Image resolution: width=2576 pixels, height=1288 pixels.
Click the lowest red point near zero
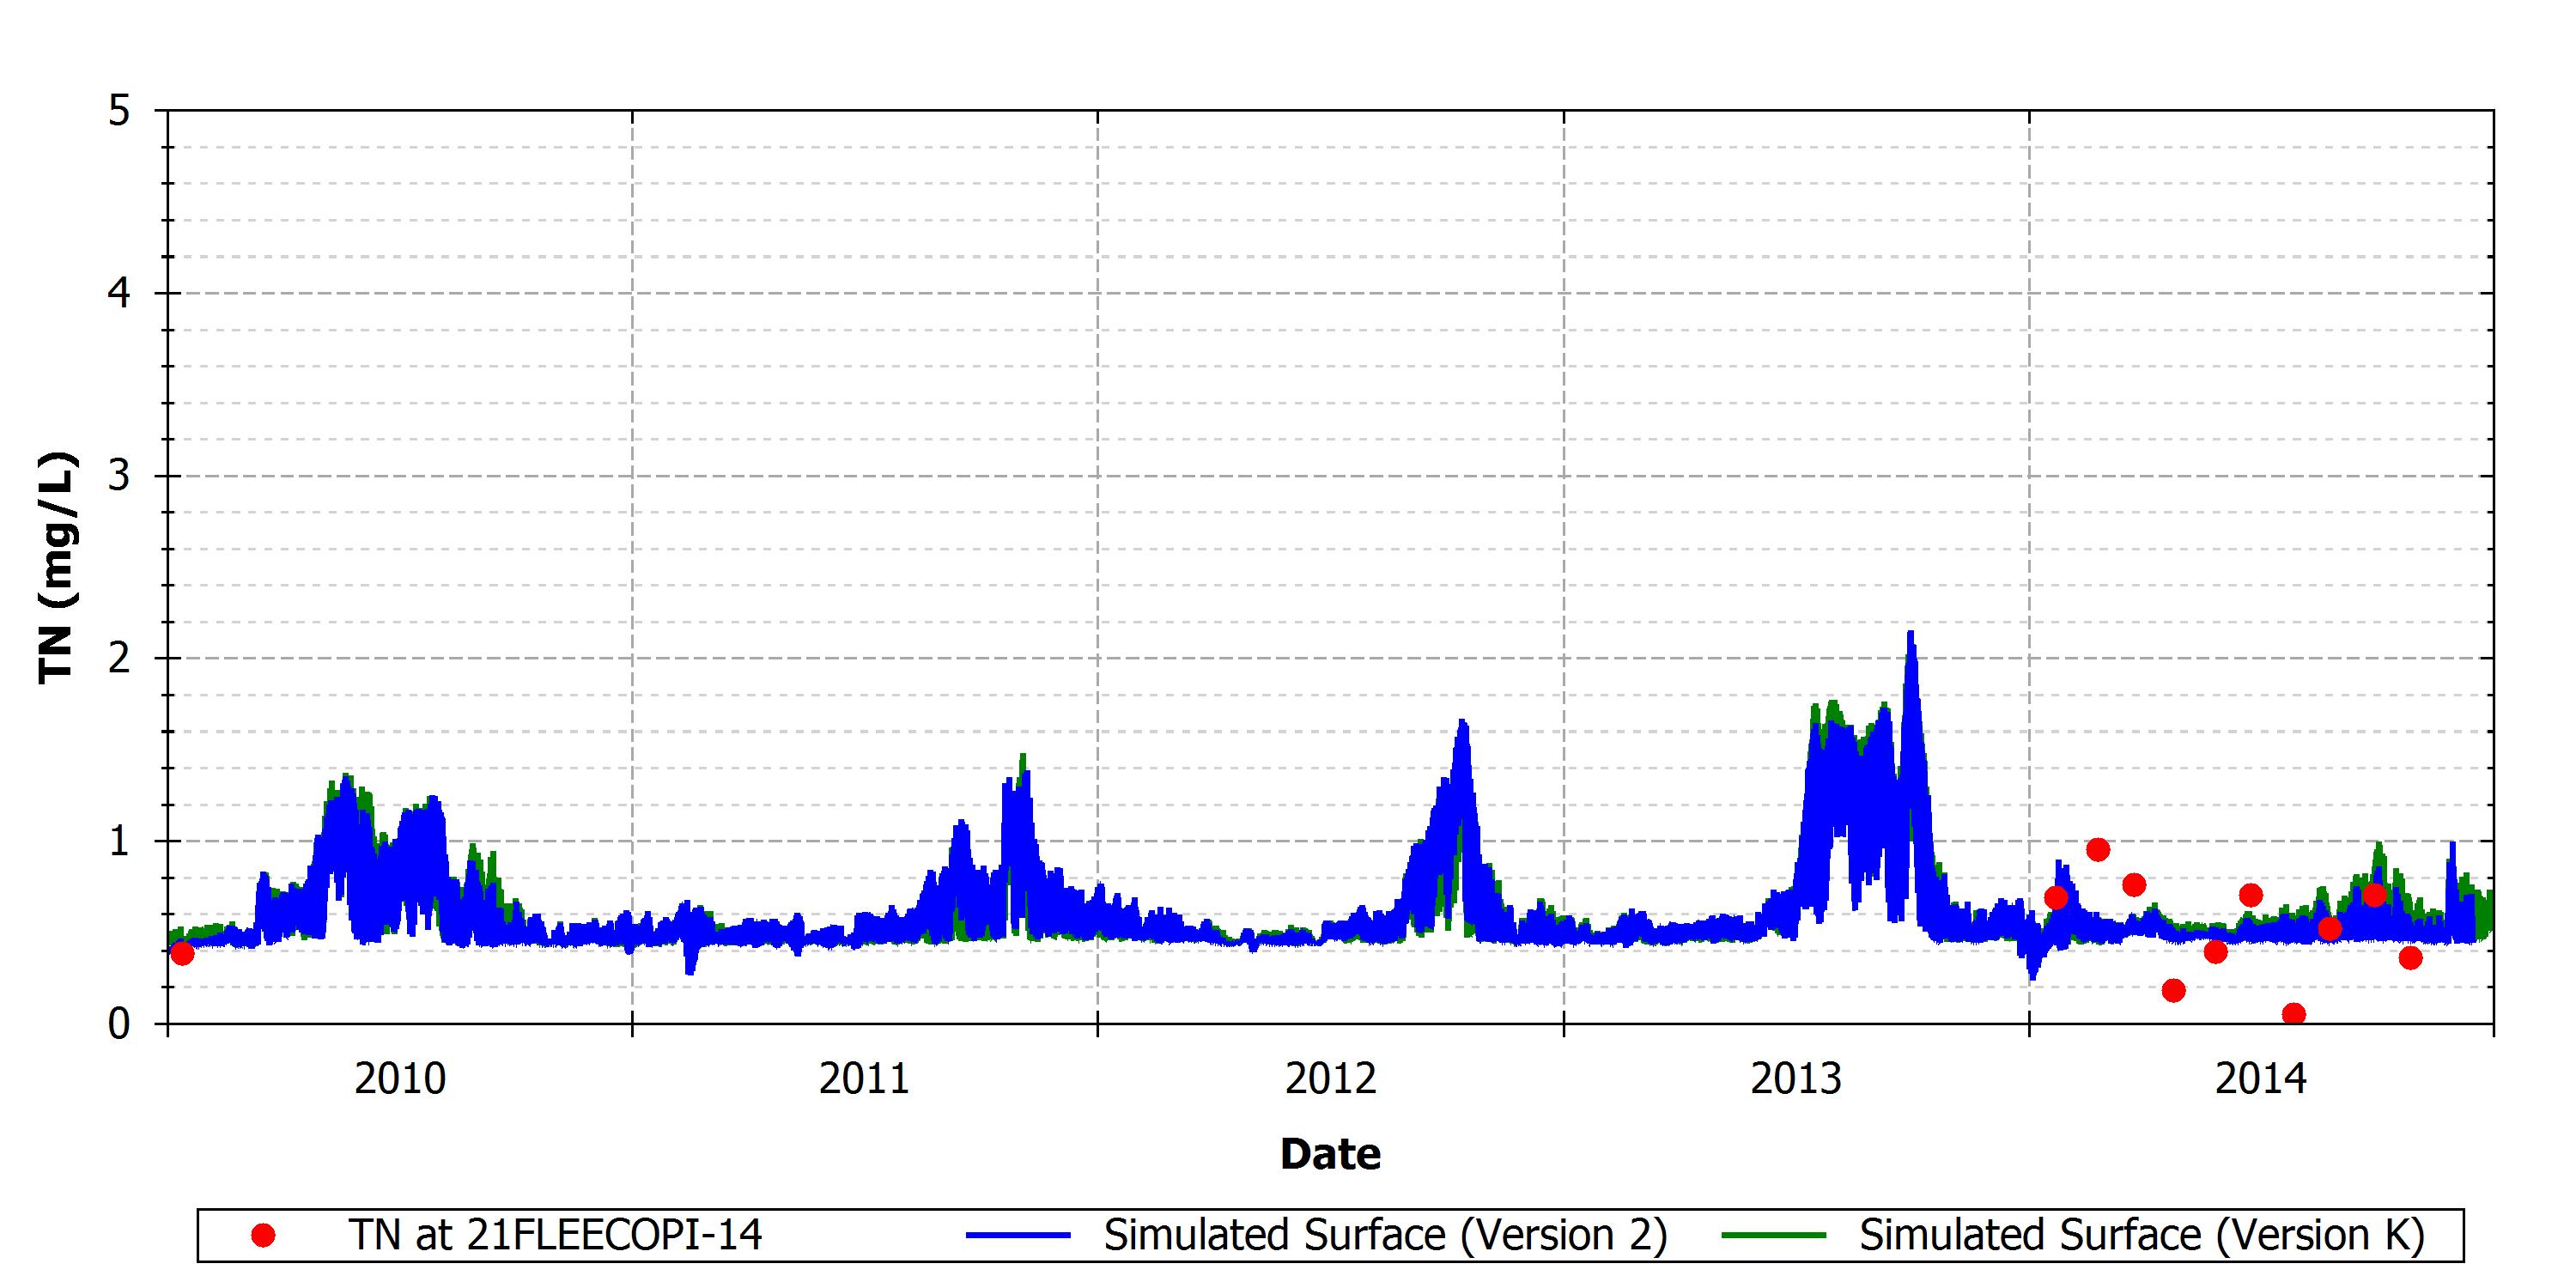[2294, 1014]
